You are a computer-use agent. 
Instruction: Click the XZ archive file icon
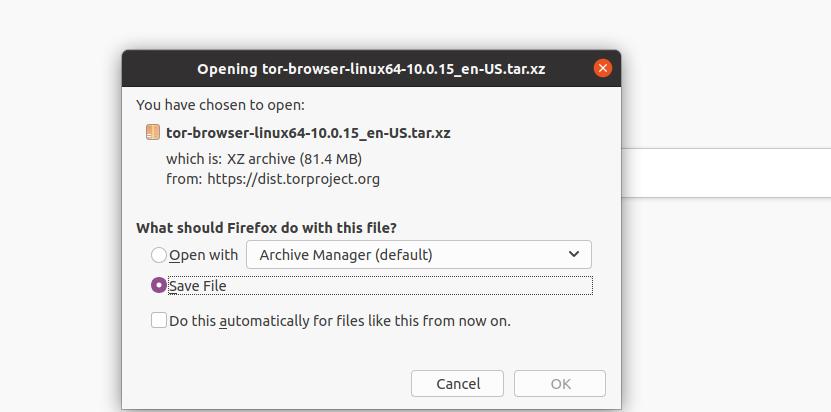152,132
